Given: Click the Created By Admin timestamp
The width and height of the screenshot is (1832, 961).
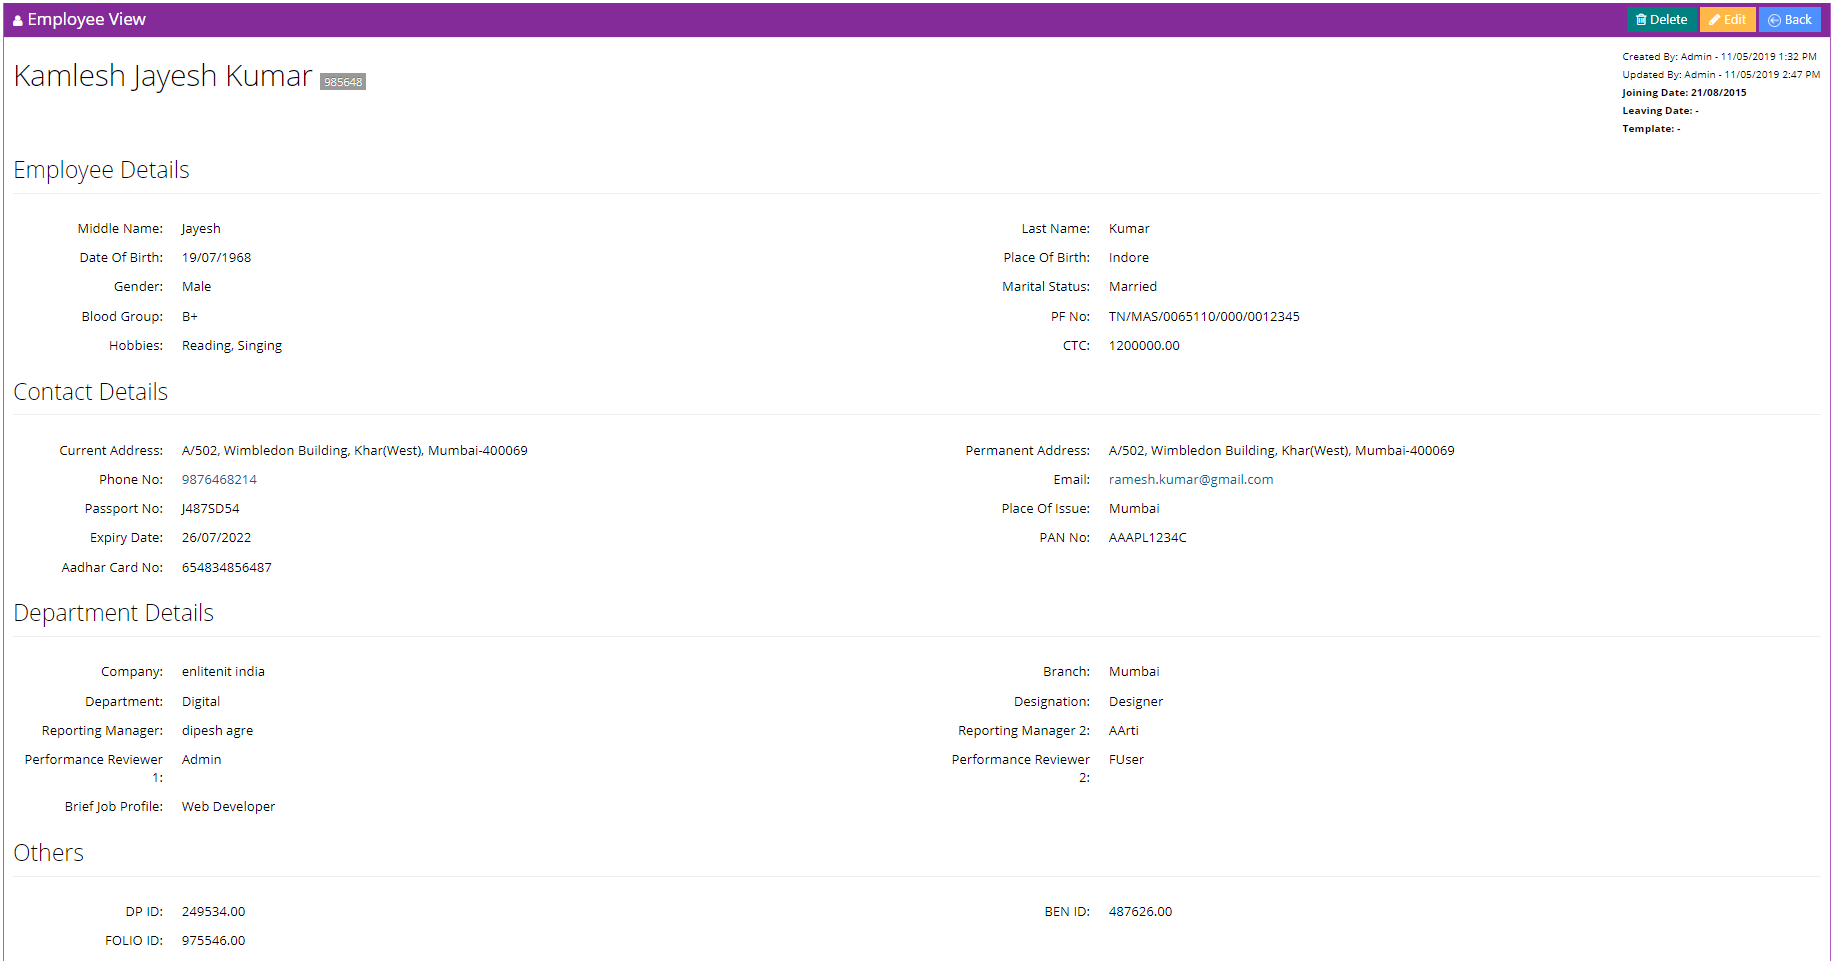Looking at the screenshot, I should click(1719, 57).
